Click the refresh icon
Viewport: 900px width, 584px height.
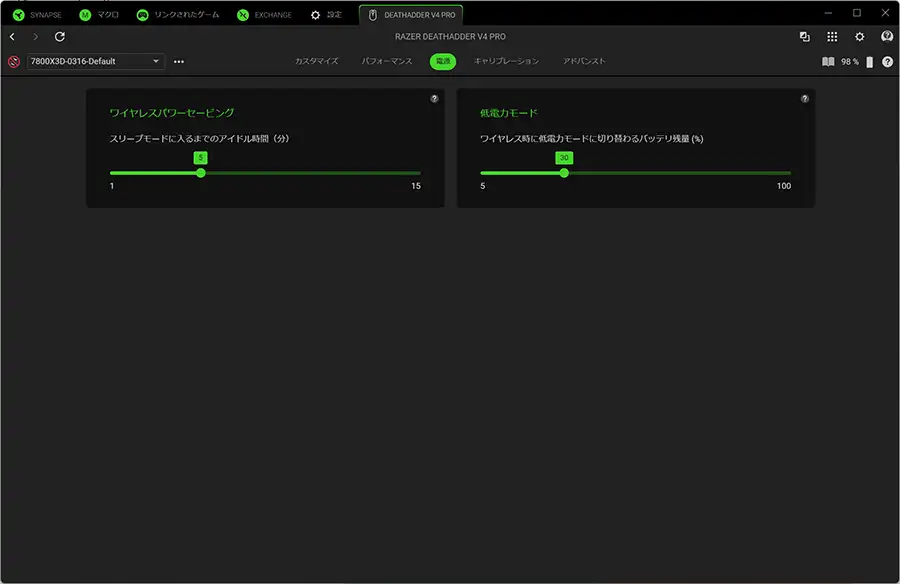[x=60, y=37]
